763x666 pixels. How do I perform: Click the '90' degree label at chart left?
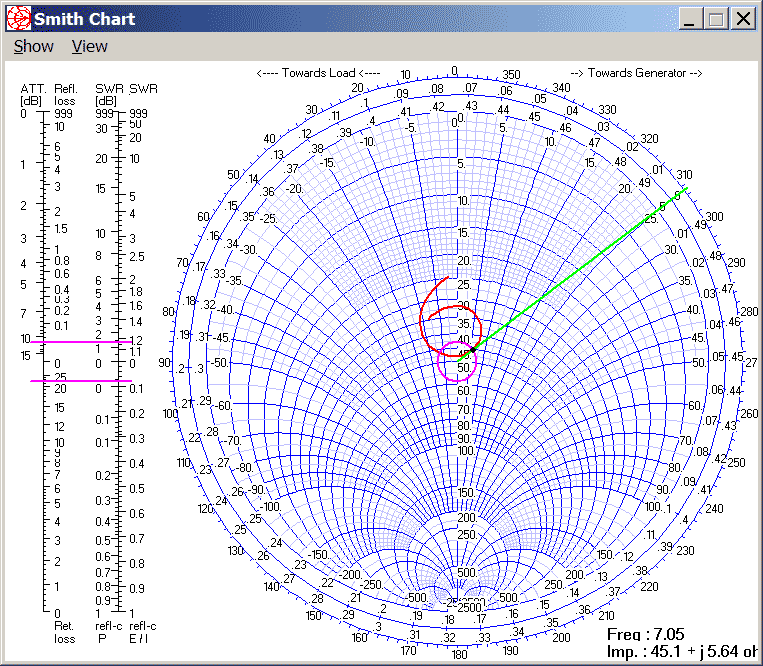pos(164,362)
